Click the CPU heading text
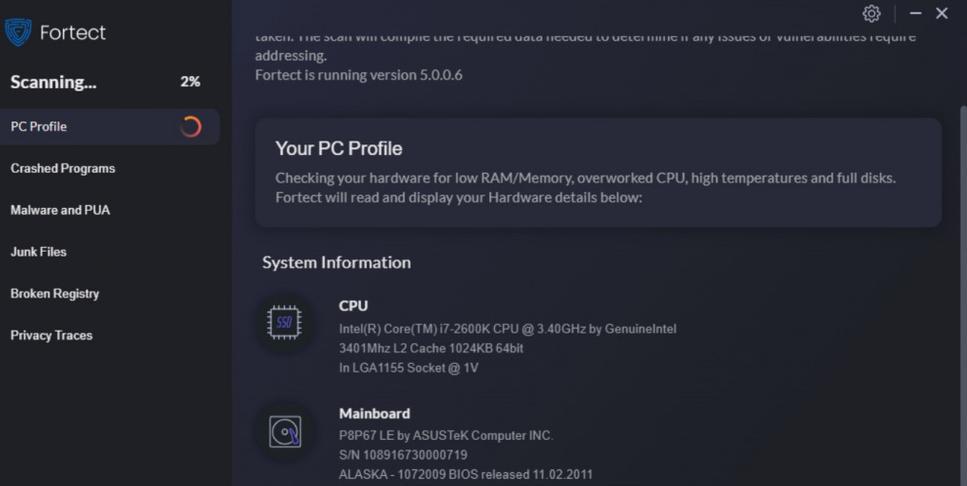 pos(353,306)
